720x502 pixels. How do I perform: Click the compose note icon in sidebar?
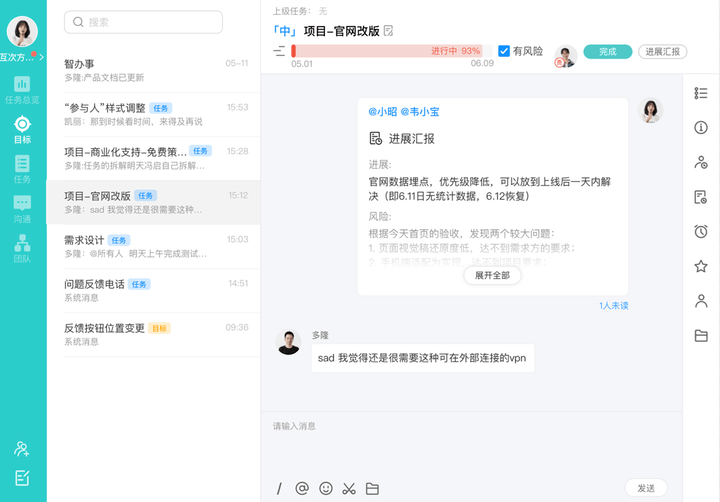pos(22,478)
